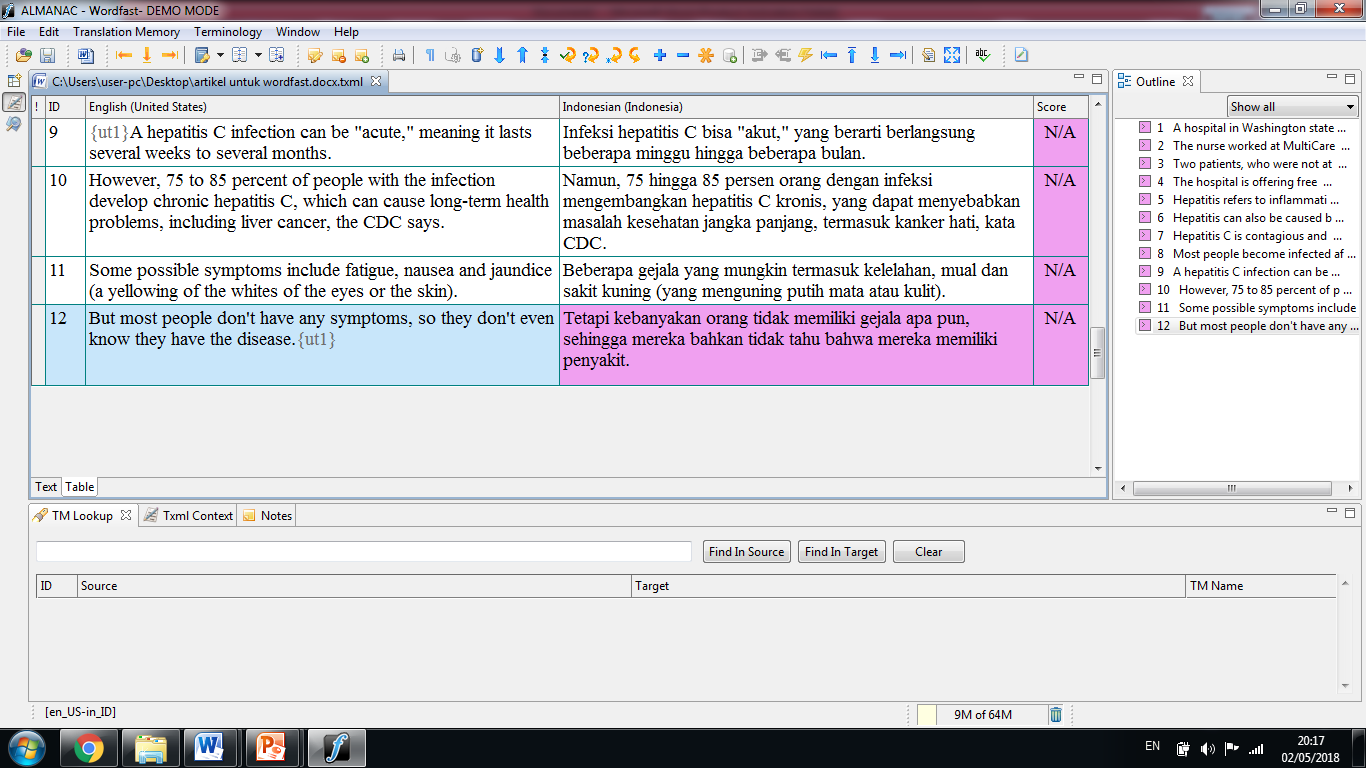Click the printer icon in the toolbar

(x=399, y=56)
